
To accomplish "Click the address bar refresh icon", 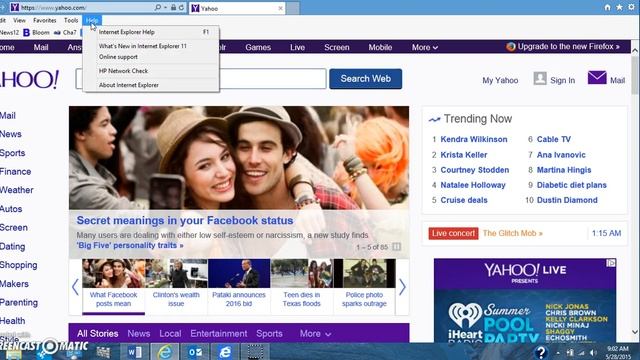I will point(181,8).
